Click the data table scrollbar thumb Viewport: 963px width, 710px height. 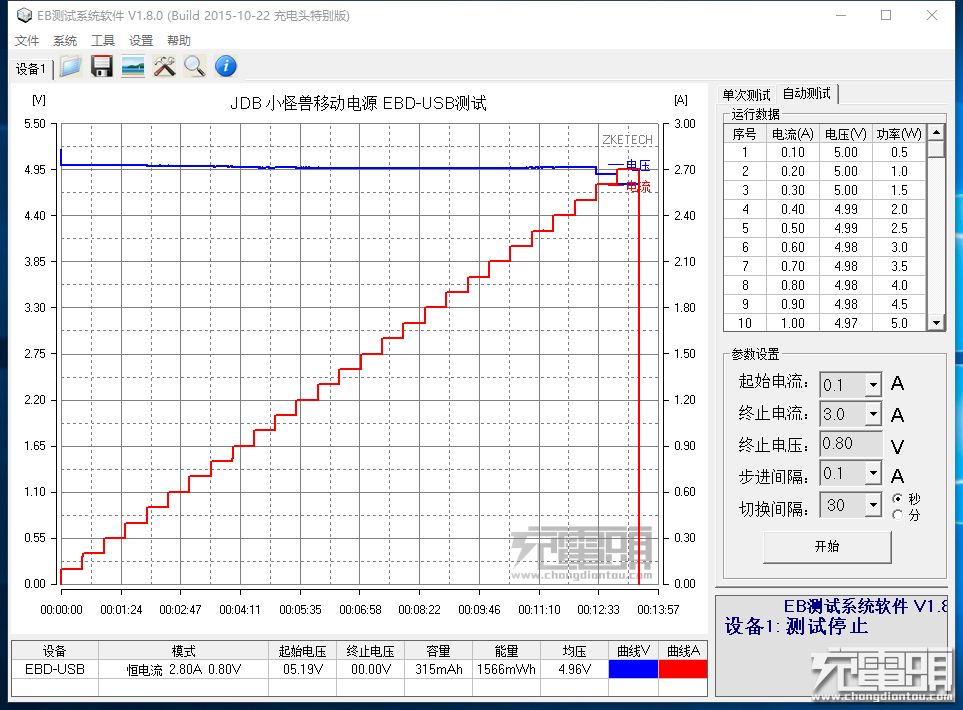click(x=936, y=149)
